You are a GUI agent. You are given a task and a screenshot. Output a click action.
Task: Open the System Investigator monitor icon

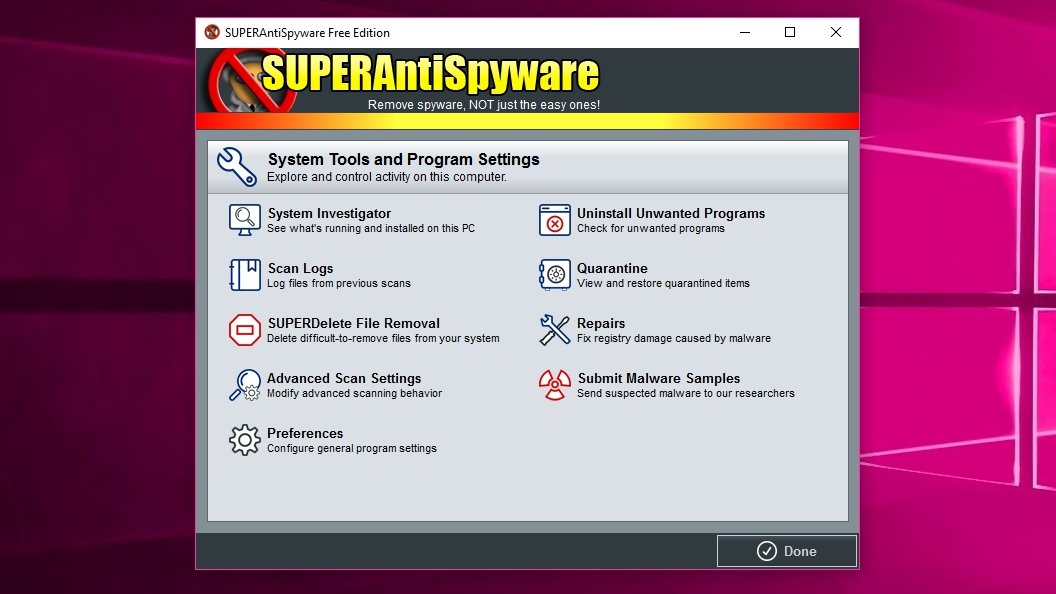[x=244, y=220]
